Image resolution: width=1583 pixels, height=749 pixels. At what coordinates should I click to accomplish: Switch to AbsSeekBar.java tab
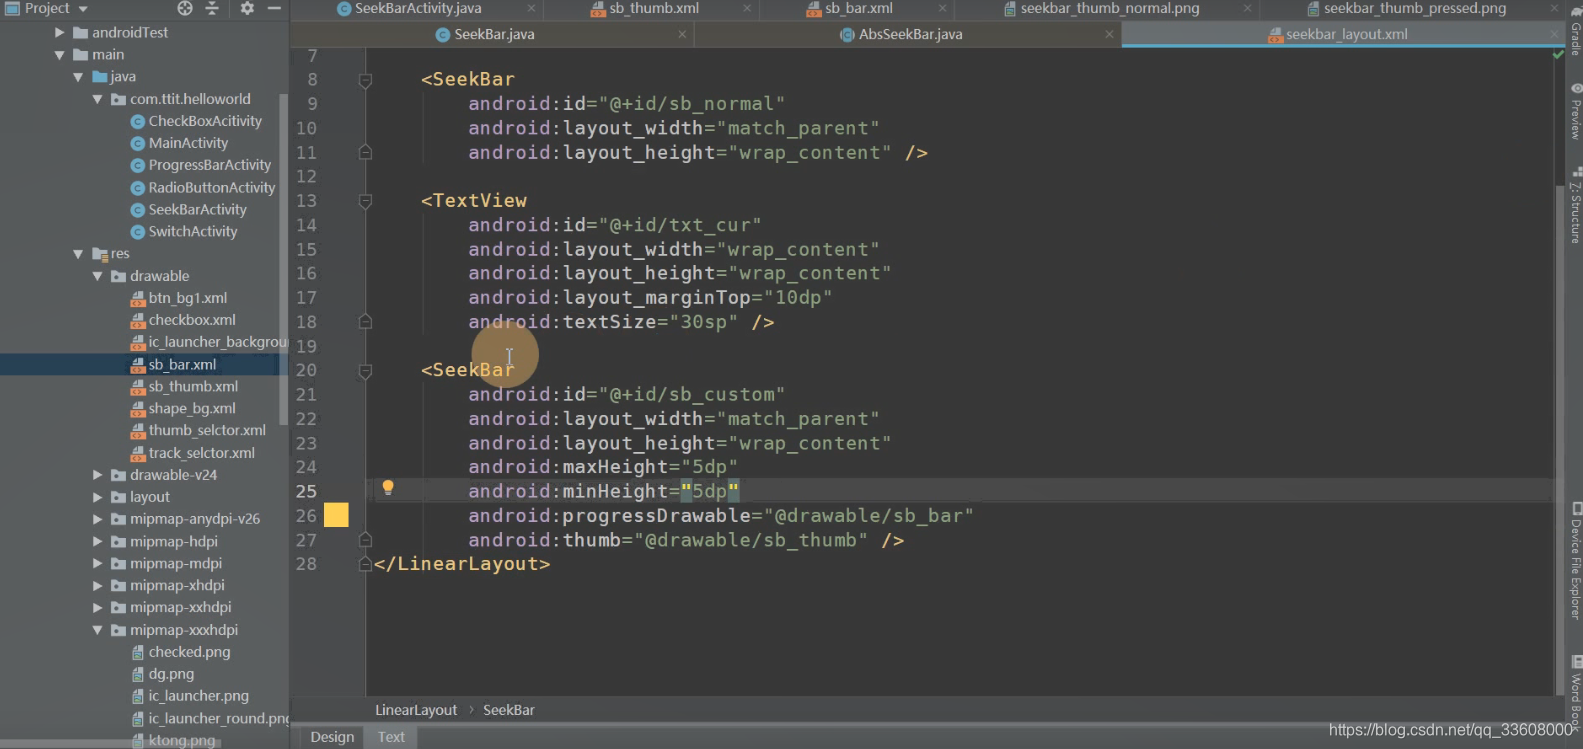pos(910,34)
